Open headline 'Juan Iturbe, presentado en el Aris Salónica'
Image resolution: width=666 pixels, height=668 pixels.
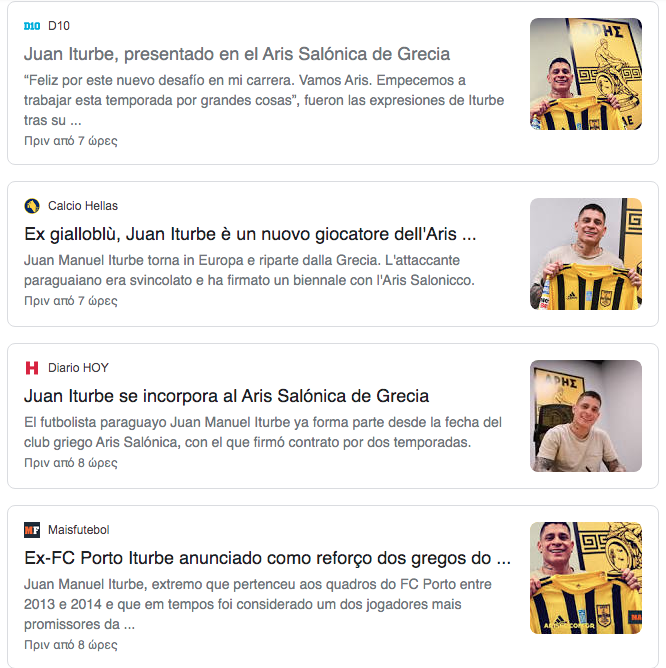click(x=237, y=54)
